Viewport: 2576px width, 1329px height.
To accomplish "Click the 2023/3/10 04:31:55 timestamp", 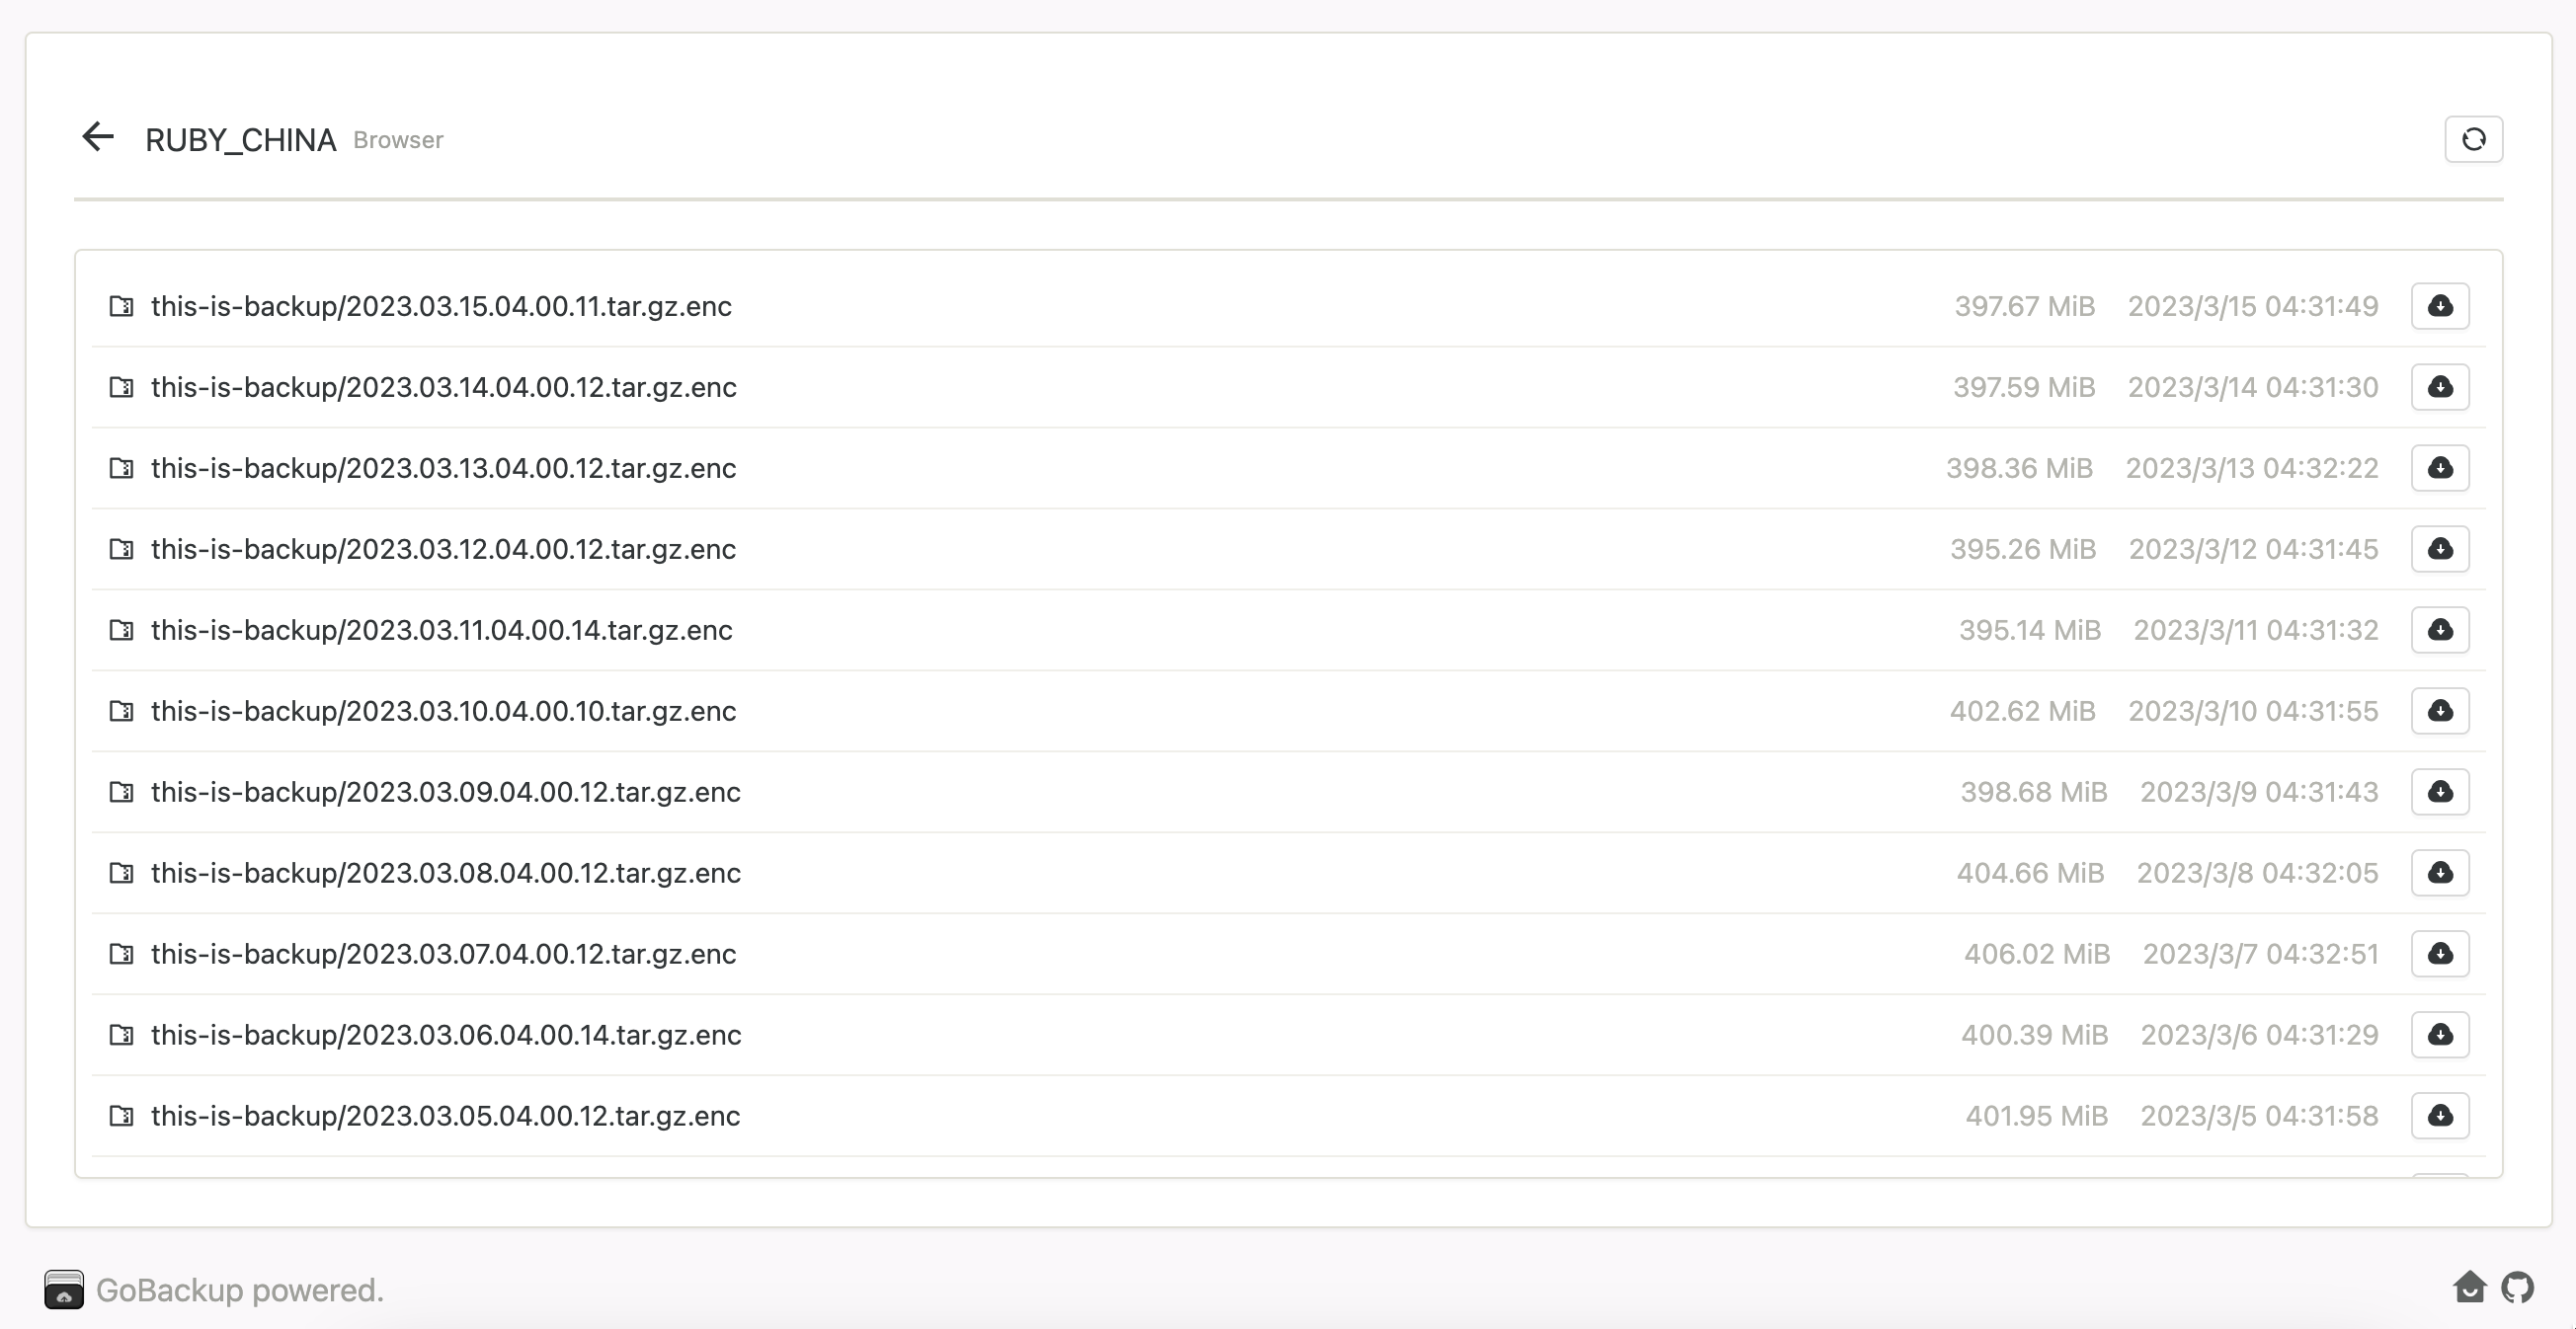I will 2253,711.
